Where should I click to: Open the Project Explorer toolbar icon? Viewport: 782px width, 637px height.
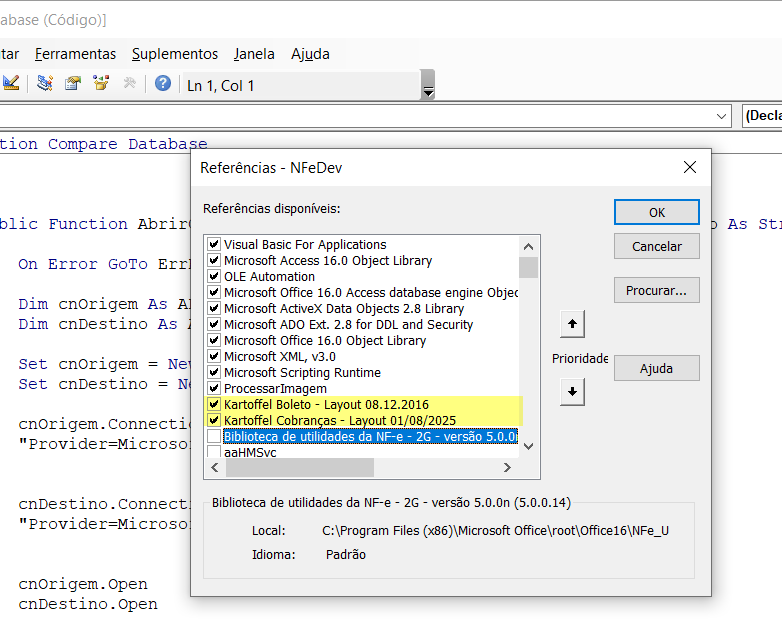[x=45, y=84]
